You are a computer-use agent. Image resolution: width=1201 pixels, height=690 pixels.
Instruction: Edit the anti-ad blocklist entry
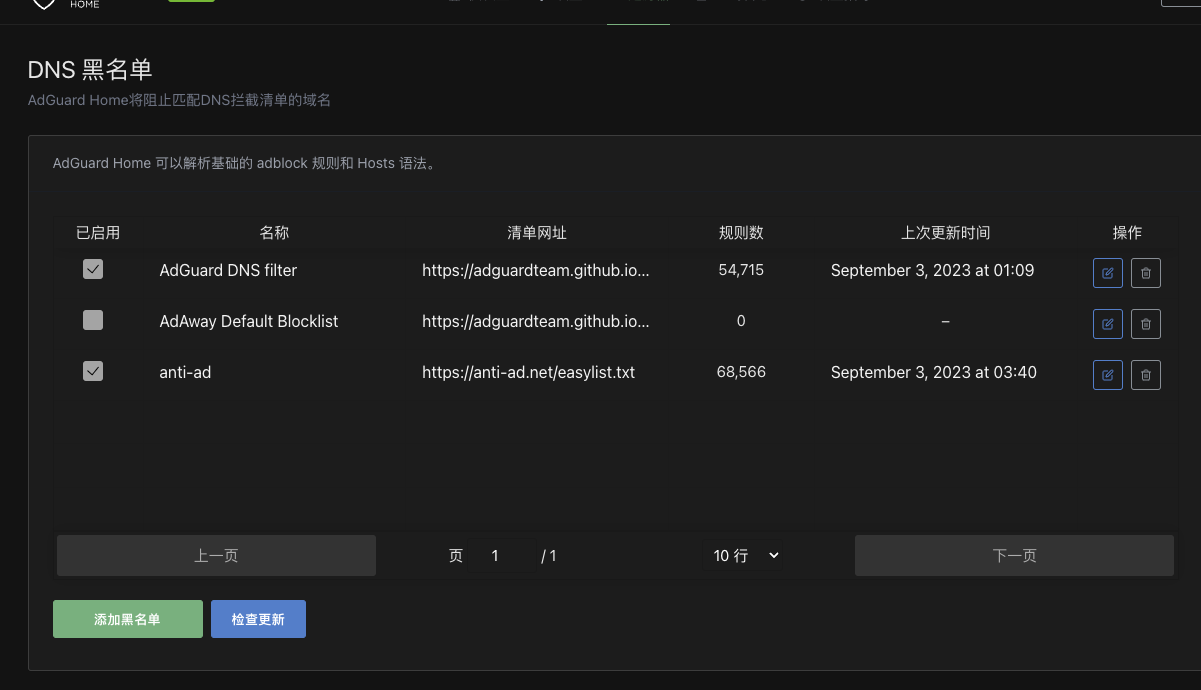1107,375
